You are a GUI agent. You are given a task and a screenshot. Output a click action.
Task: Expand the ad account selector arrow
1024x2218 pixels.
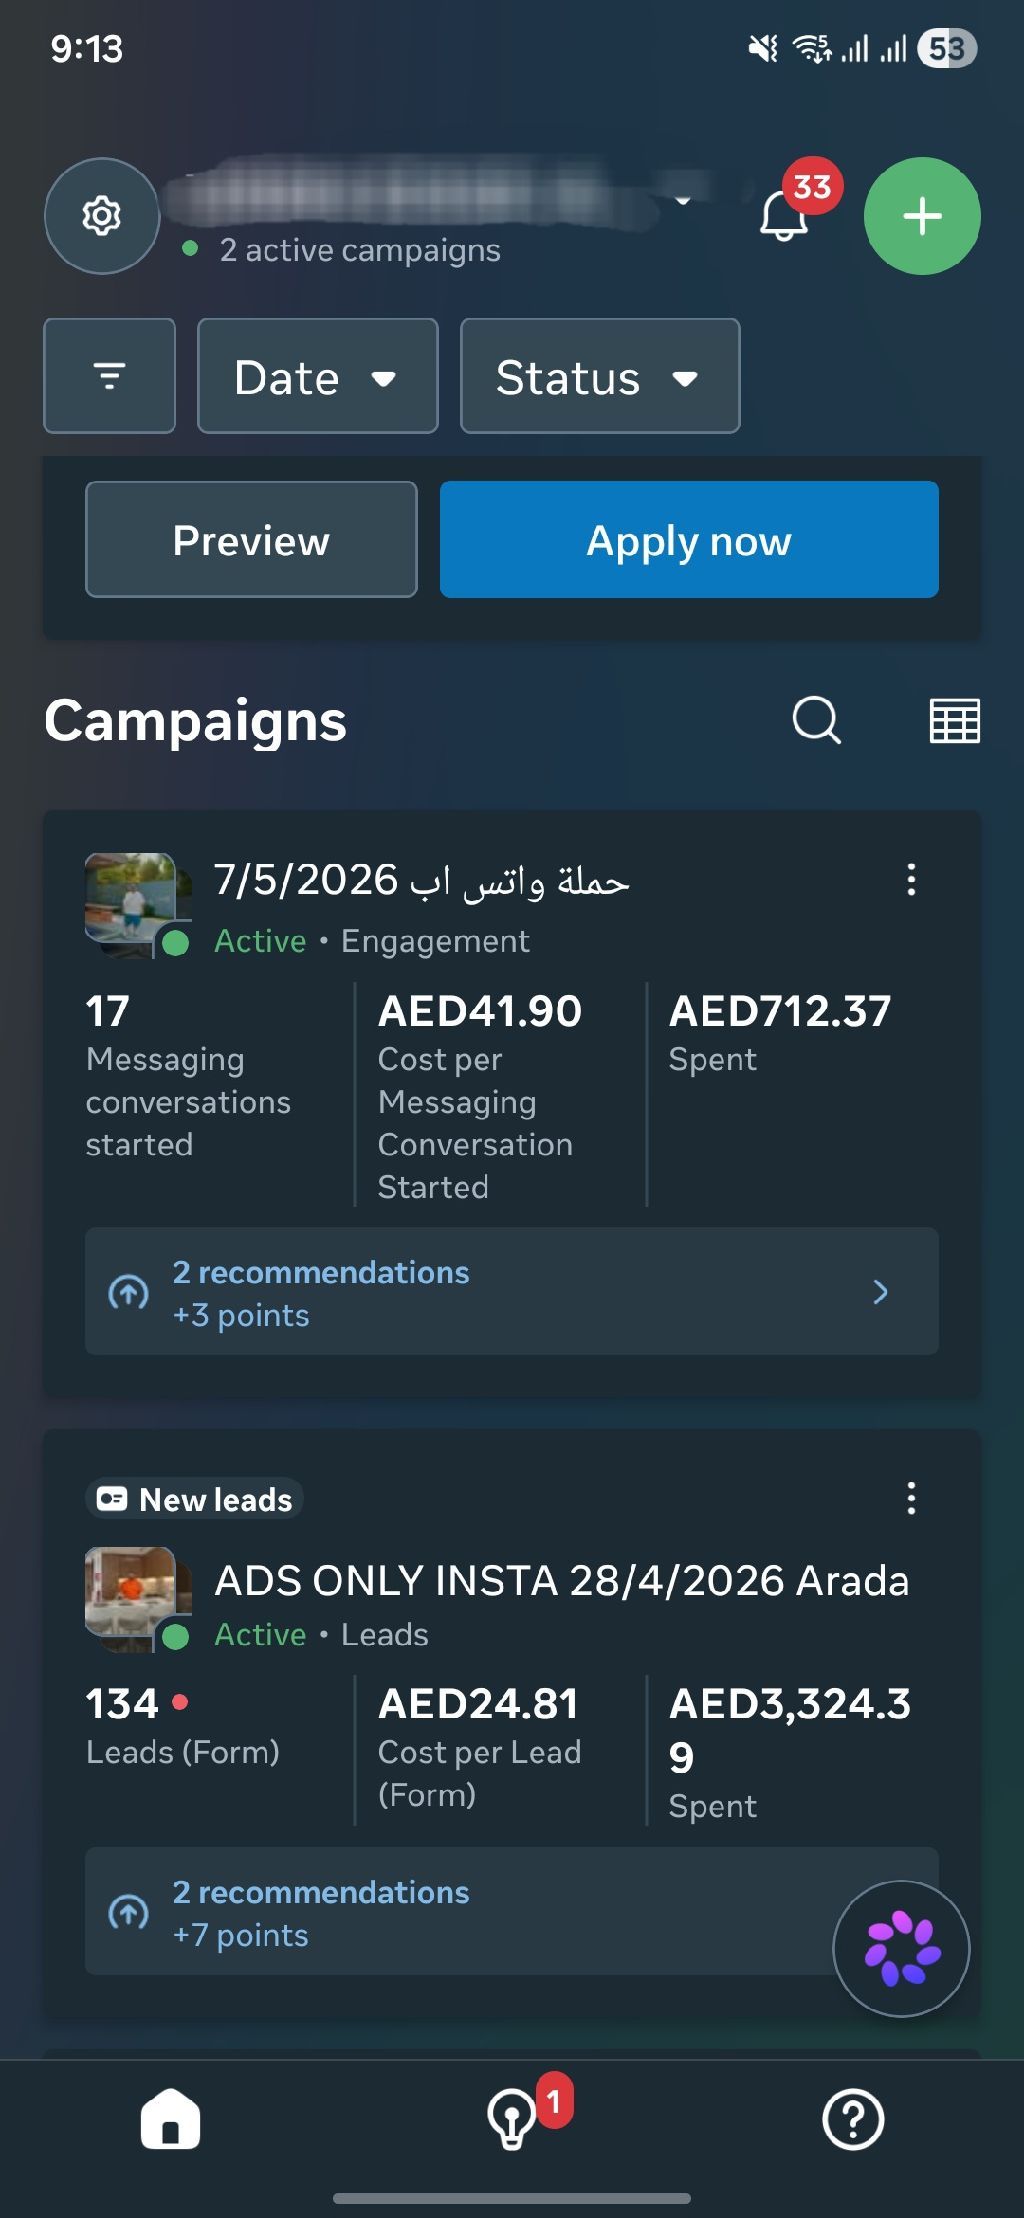(x=683, y=201)
